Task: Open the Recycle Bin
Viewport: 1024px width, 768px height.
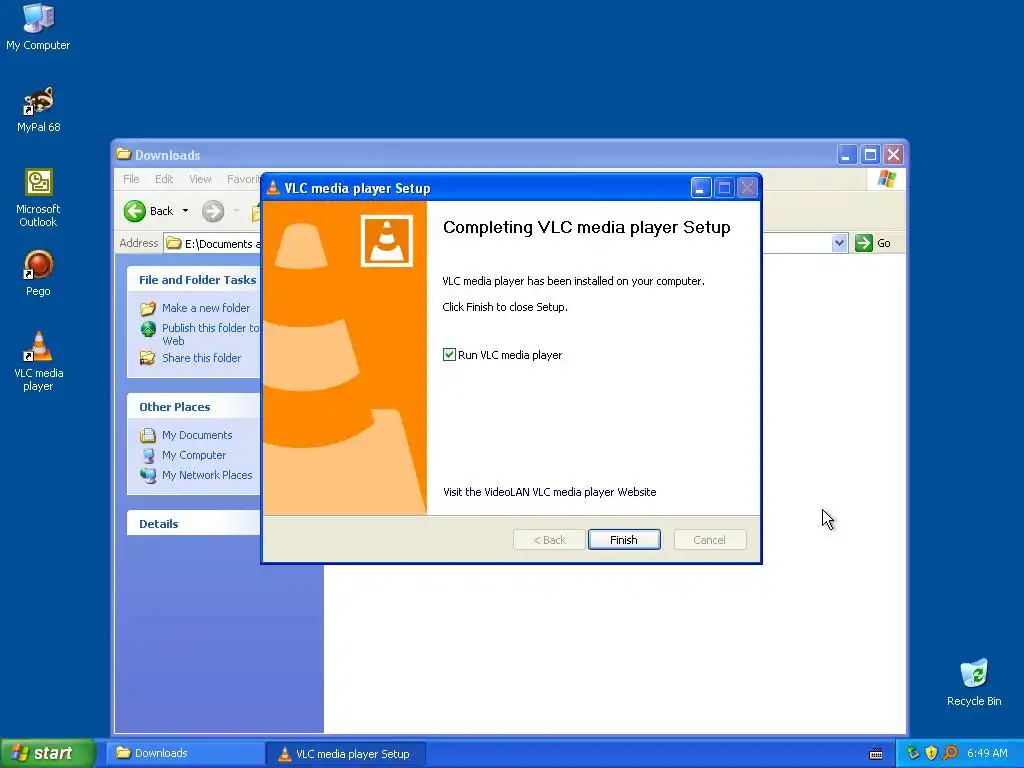Action: 973,682
